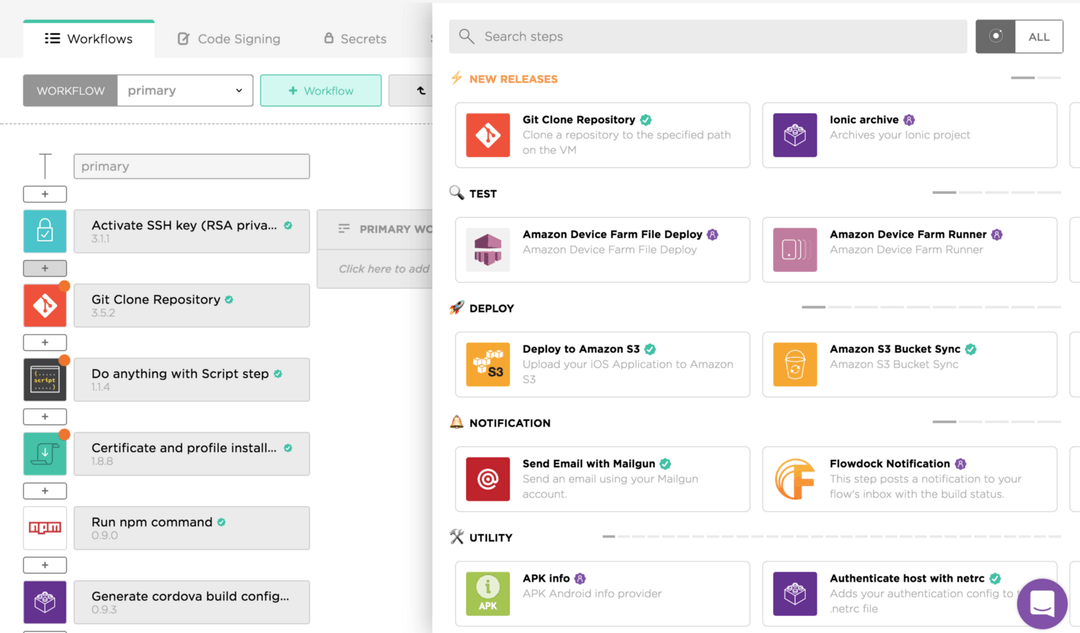Image resolution: width=1080 pixels, height=633 pixels.
Task: Click the Deploy to Amazon S3 icon
Action: click(488, 364)
